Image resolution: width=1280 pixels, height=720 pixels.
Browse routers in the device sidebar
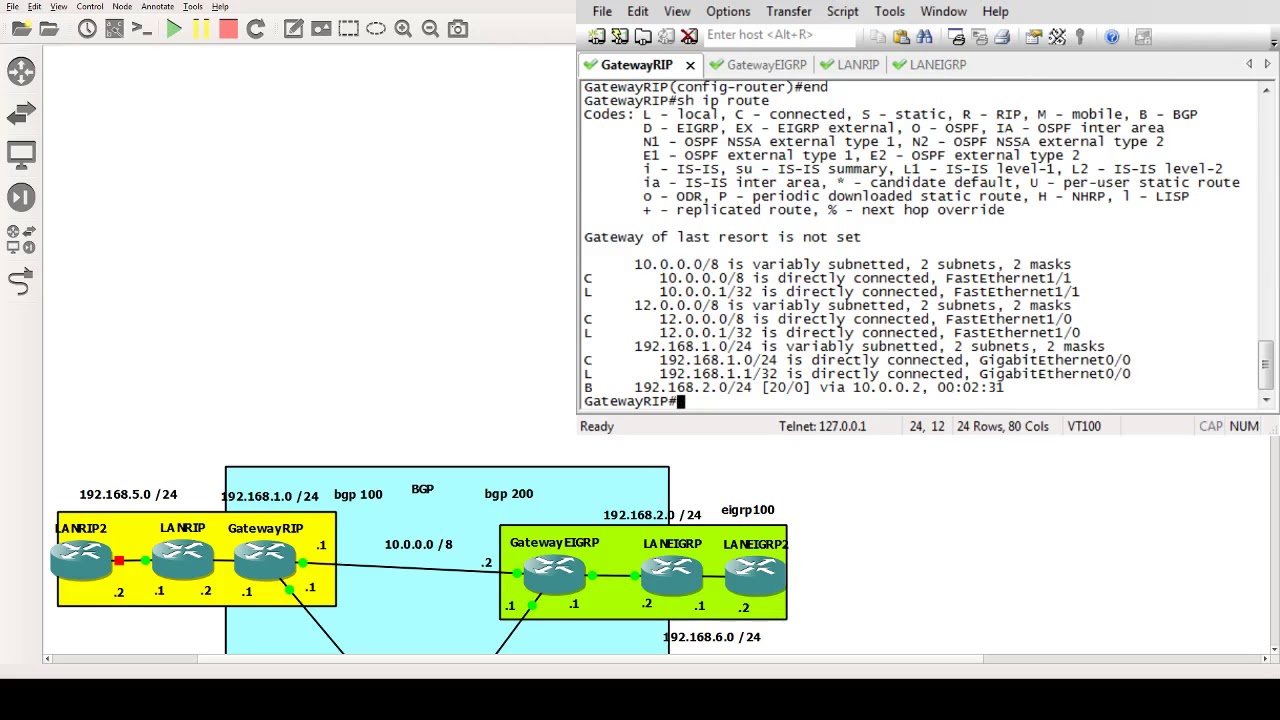point(21,71)
